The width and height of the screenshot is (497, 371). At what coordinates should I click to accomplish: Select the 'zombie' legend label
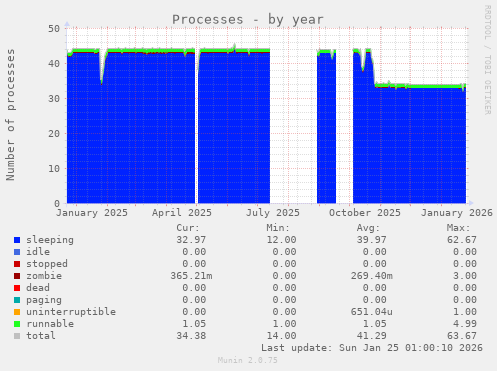click(x=44, y=276)
